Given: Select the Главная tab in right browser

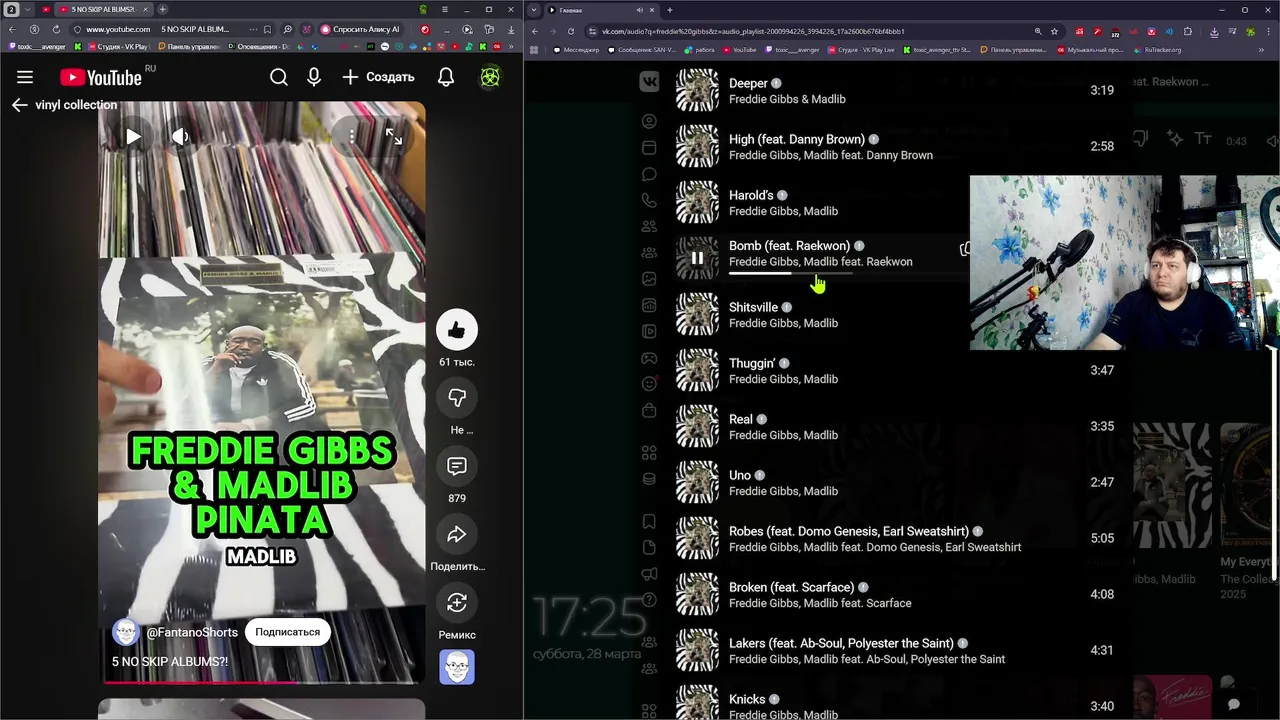Looking at the screenshot, I should coord(600,10).
